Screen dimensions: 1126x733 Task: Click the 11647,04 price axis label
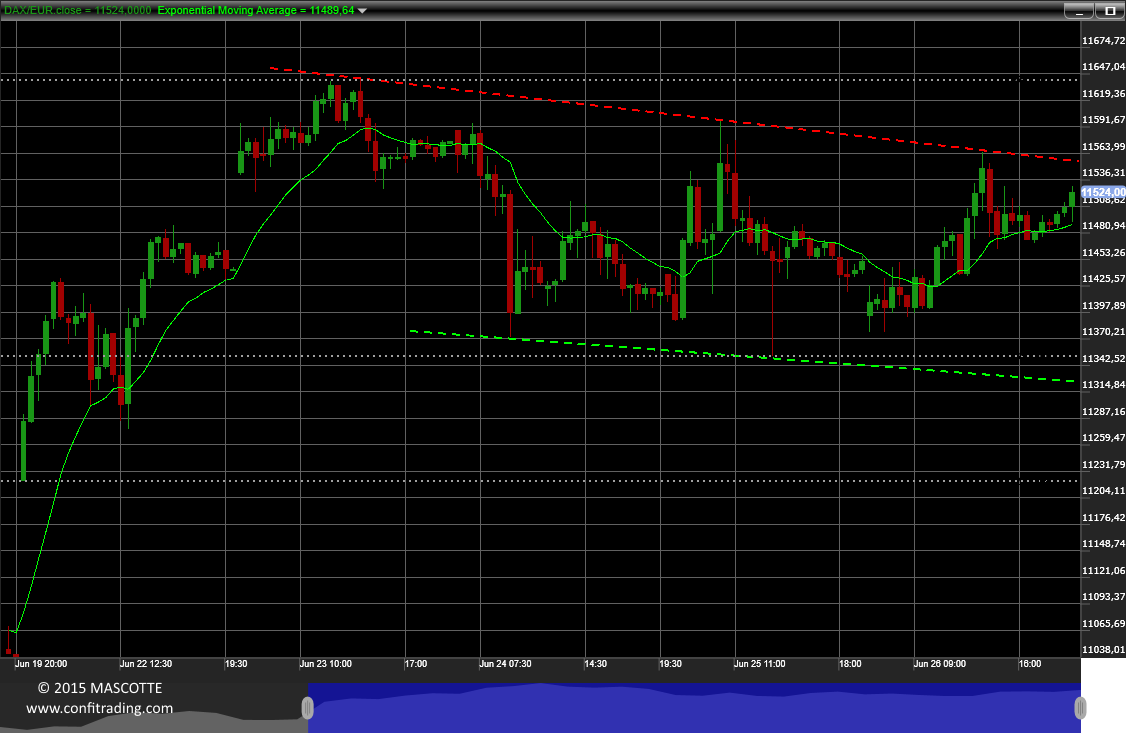pyautogui.click(x=1103, y=67)
